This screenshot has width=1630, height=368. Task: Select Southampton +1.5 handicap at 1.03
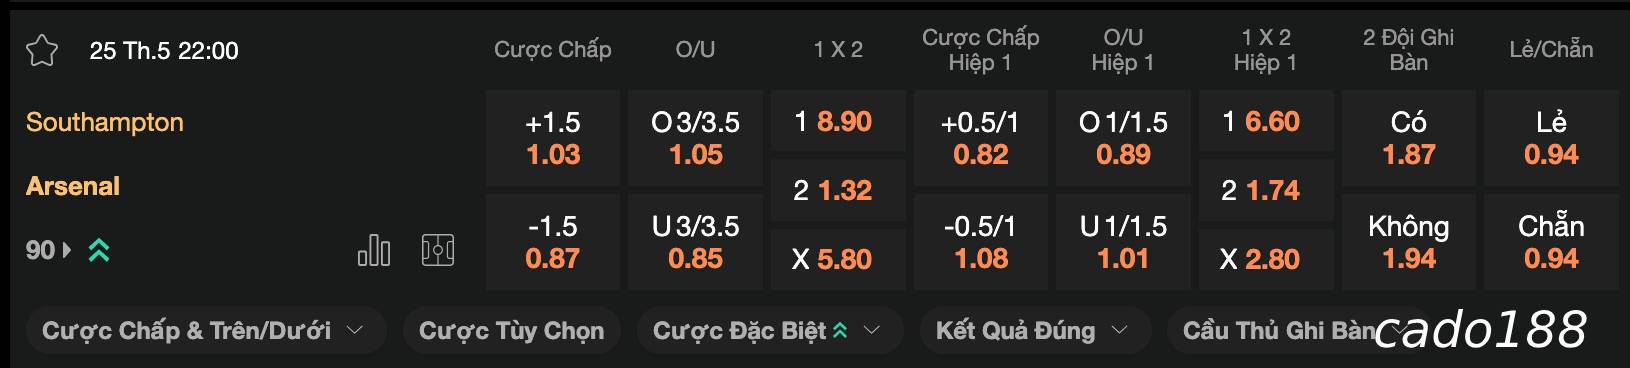click(553, 138)
